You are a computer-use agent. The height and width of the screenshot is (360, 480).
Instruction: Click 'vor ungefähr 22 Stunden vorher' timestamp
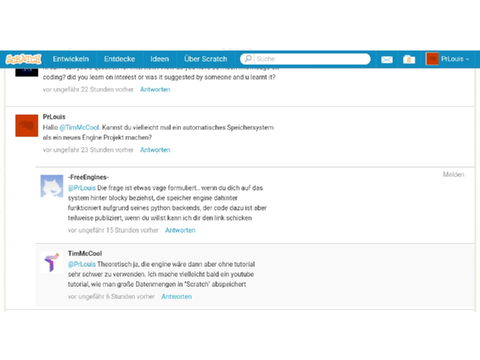coord(88,89)
